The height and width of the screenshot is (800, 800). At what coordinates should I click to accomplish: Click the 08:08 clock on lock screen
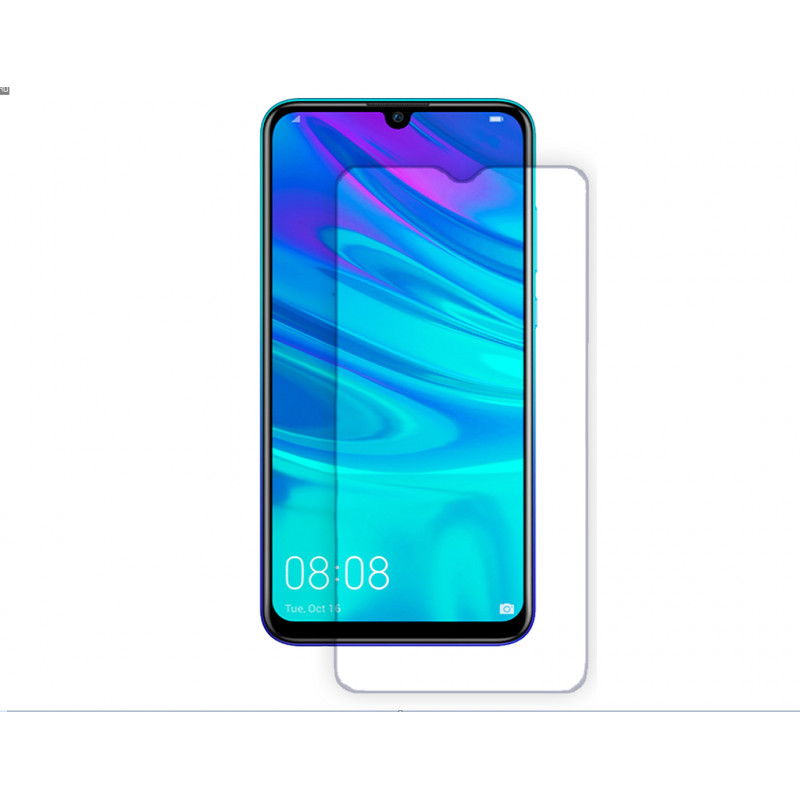337,572
